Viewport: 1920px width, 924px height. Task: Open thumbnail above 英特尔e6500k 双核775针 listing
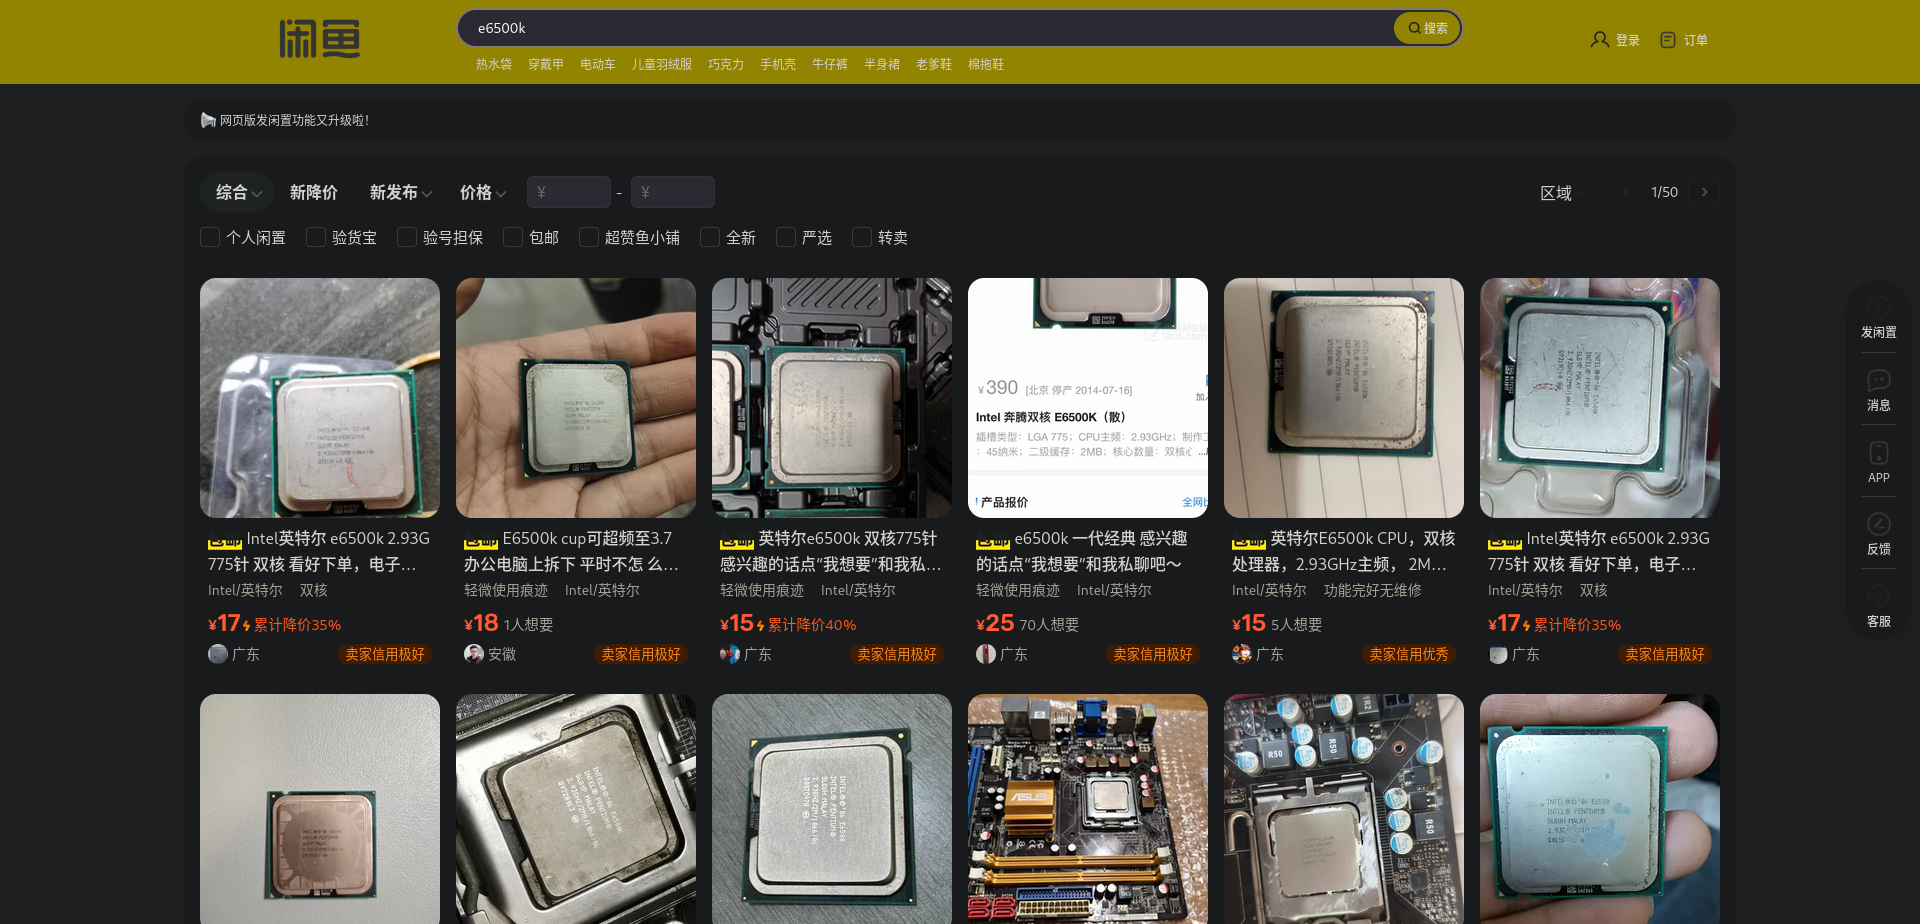click(x=832, y=398)
